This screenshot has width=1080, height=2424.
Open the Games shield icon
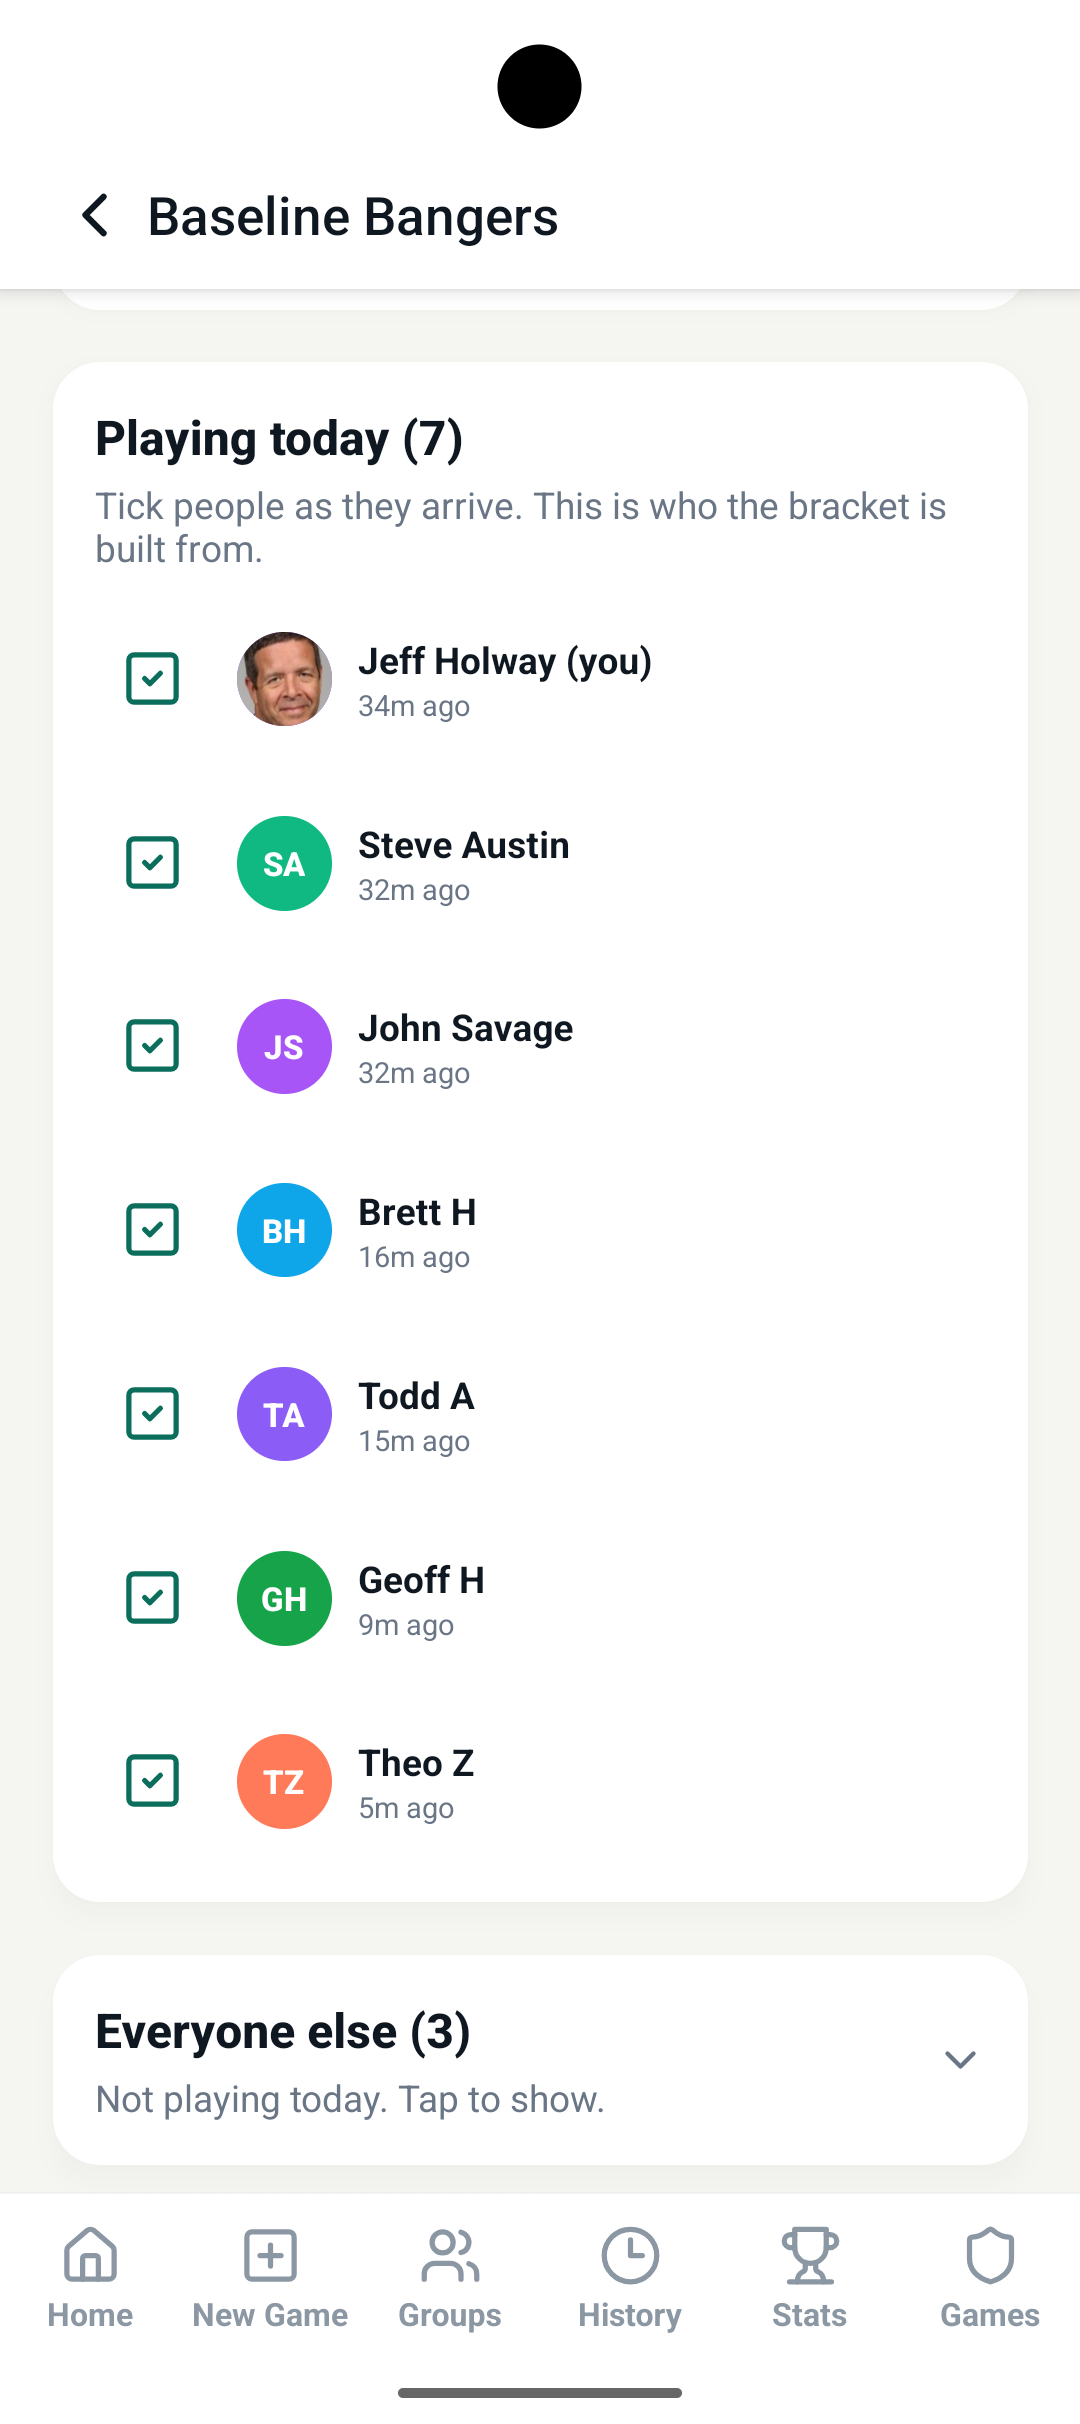point(990,2255)
